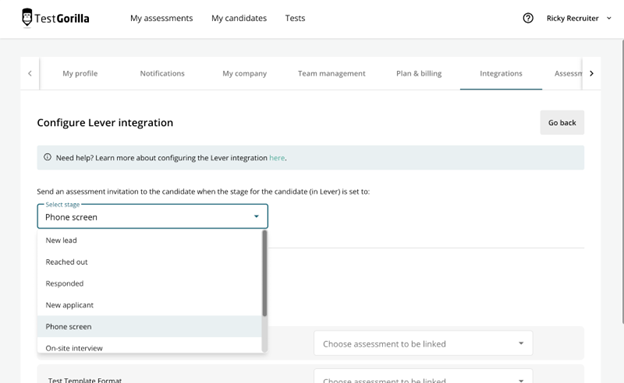Viewport: 624px width, 383px height.
Task: Choose the Reached out stage option
Action: [x=149, y=262]
